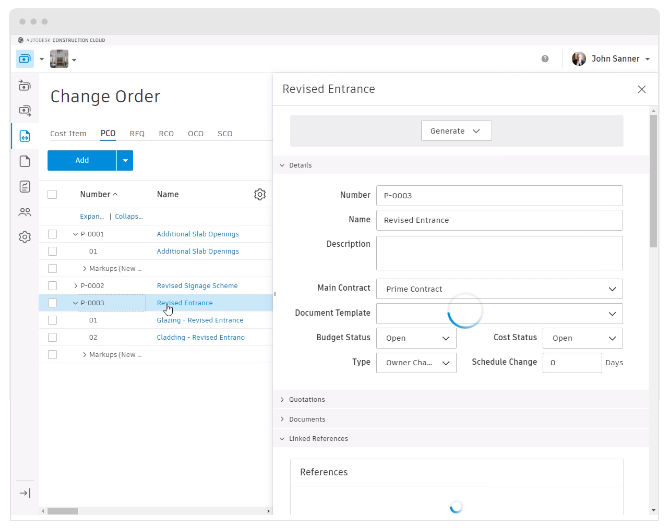
Task: Open the Main Contract dropdown
Action: 499,289
